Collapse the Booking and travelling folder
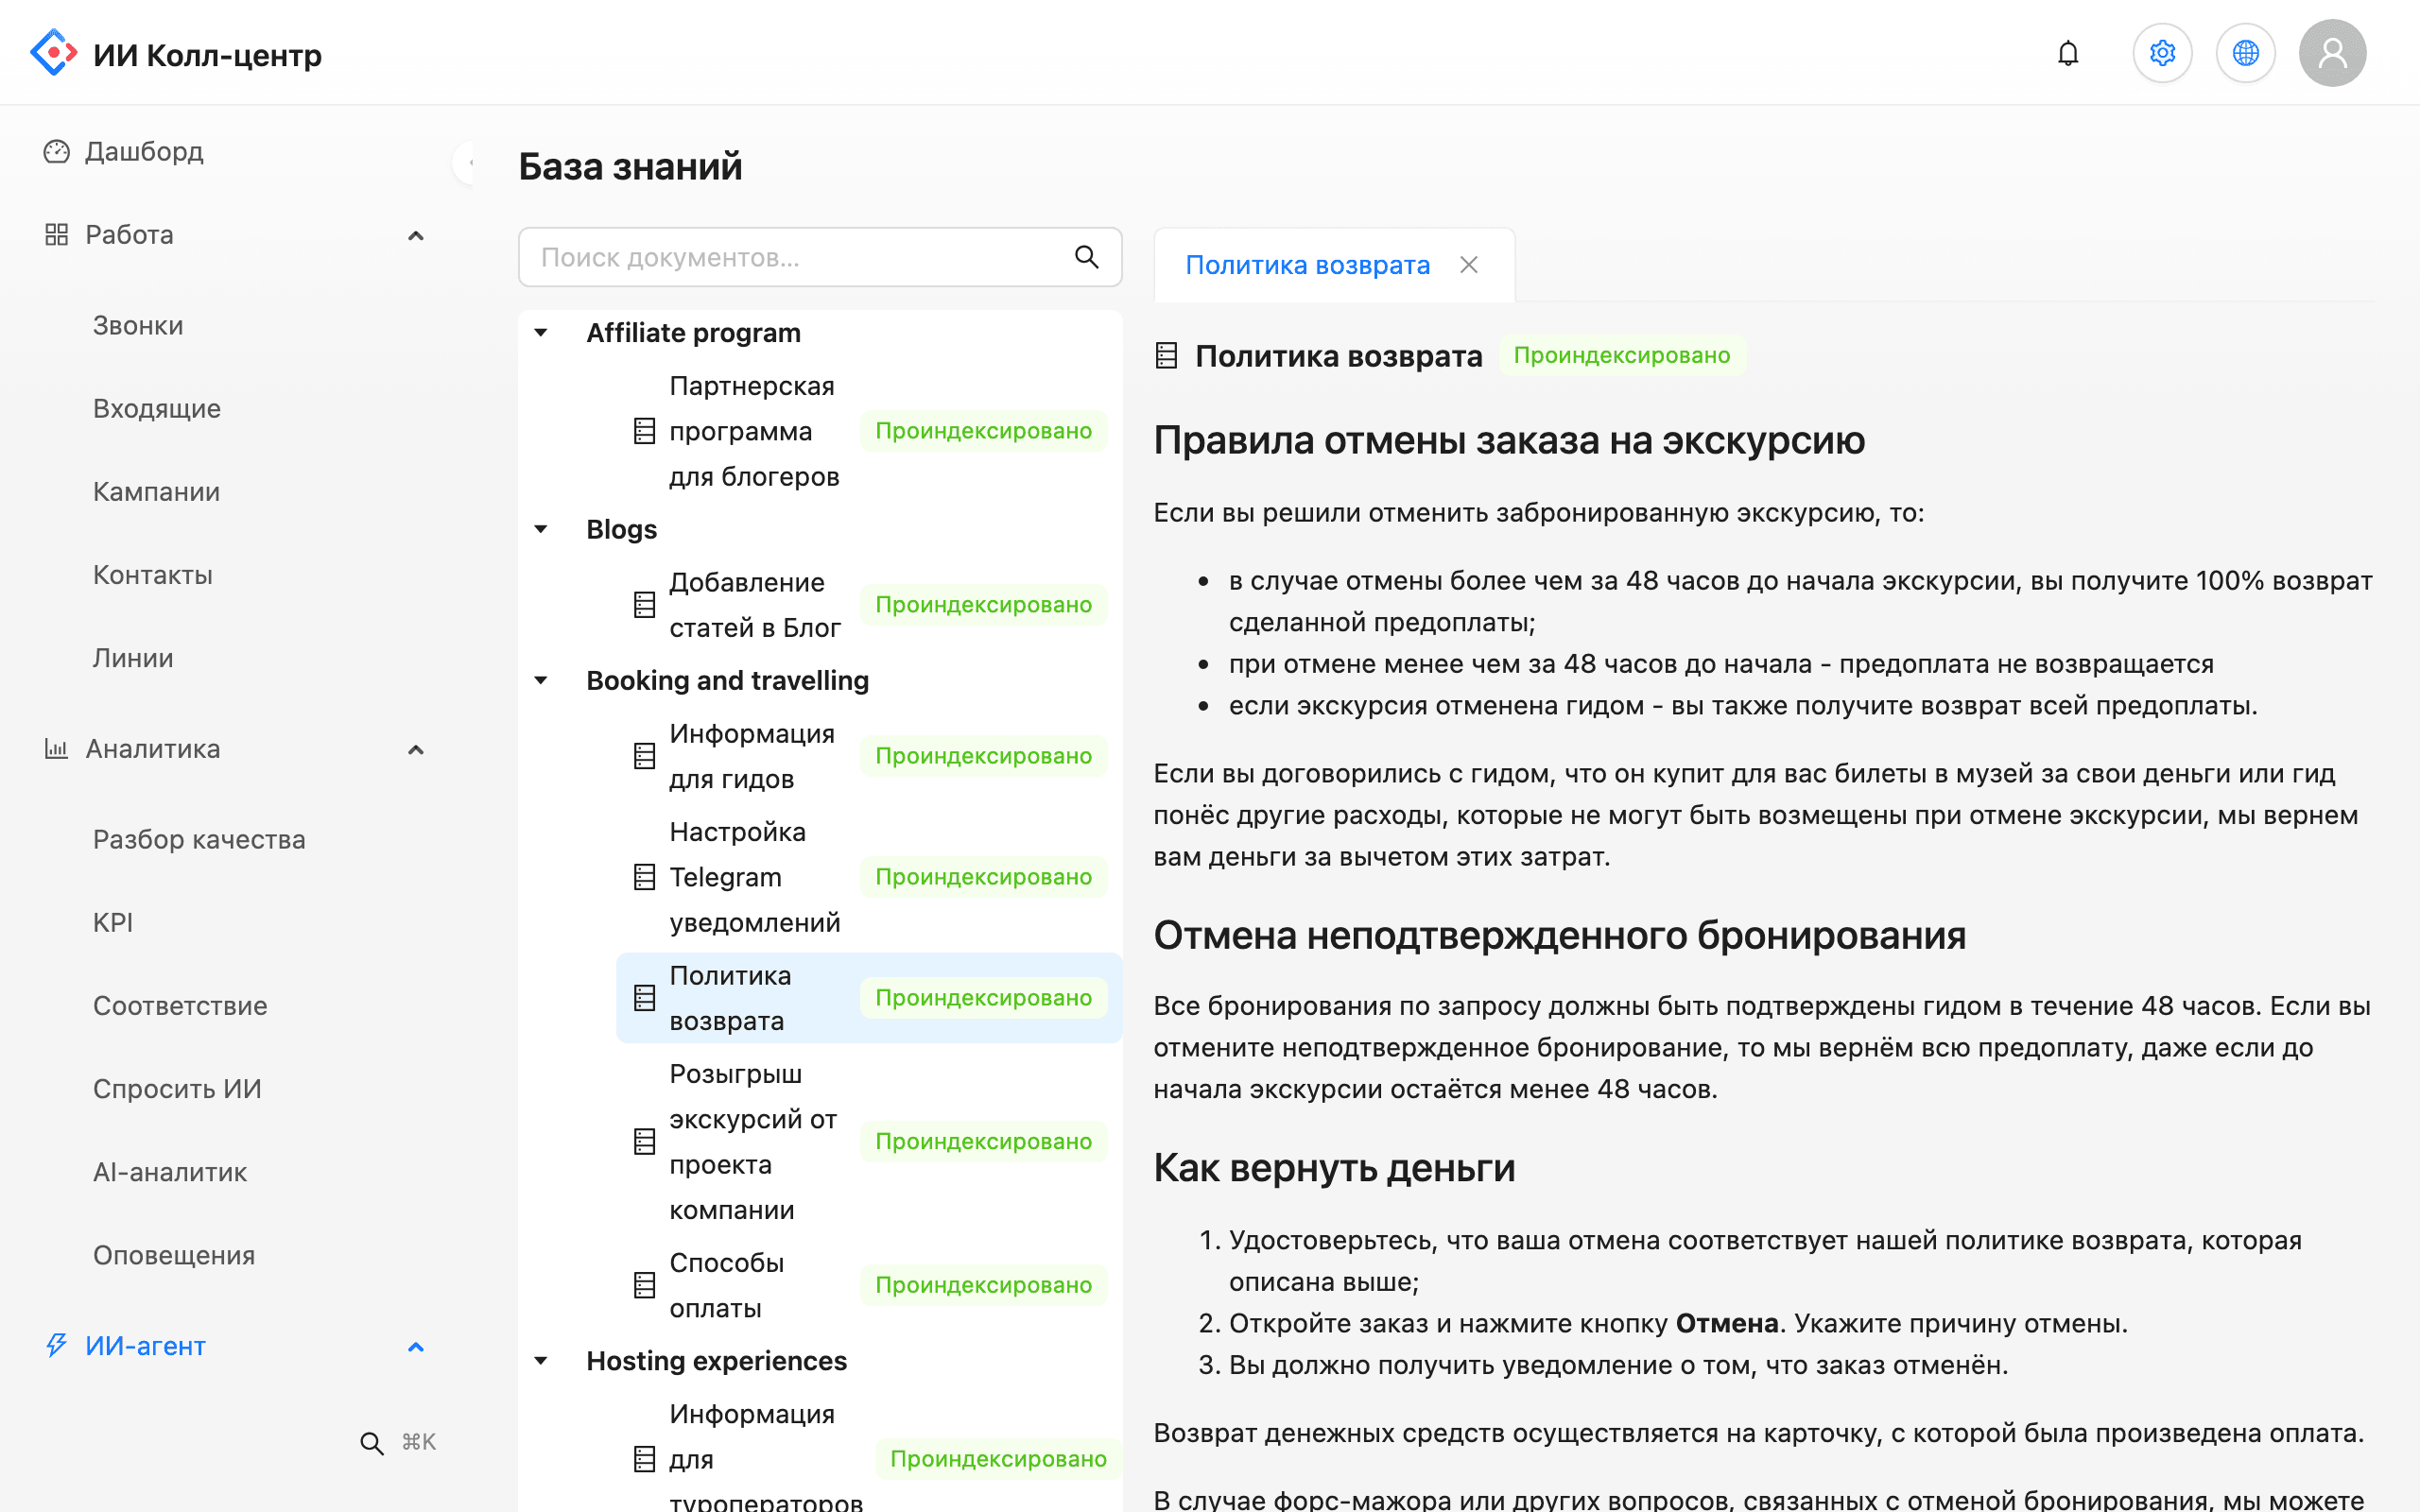The image size is (2420, 1512). pos(541,680)
